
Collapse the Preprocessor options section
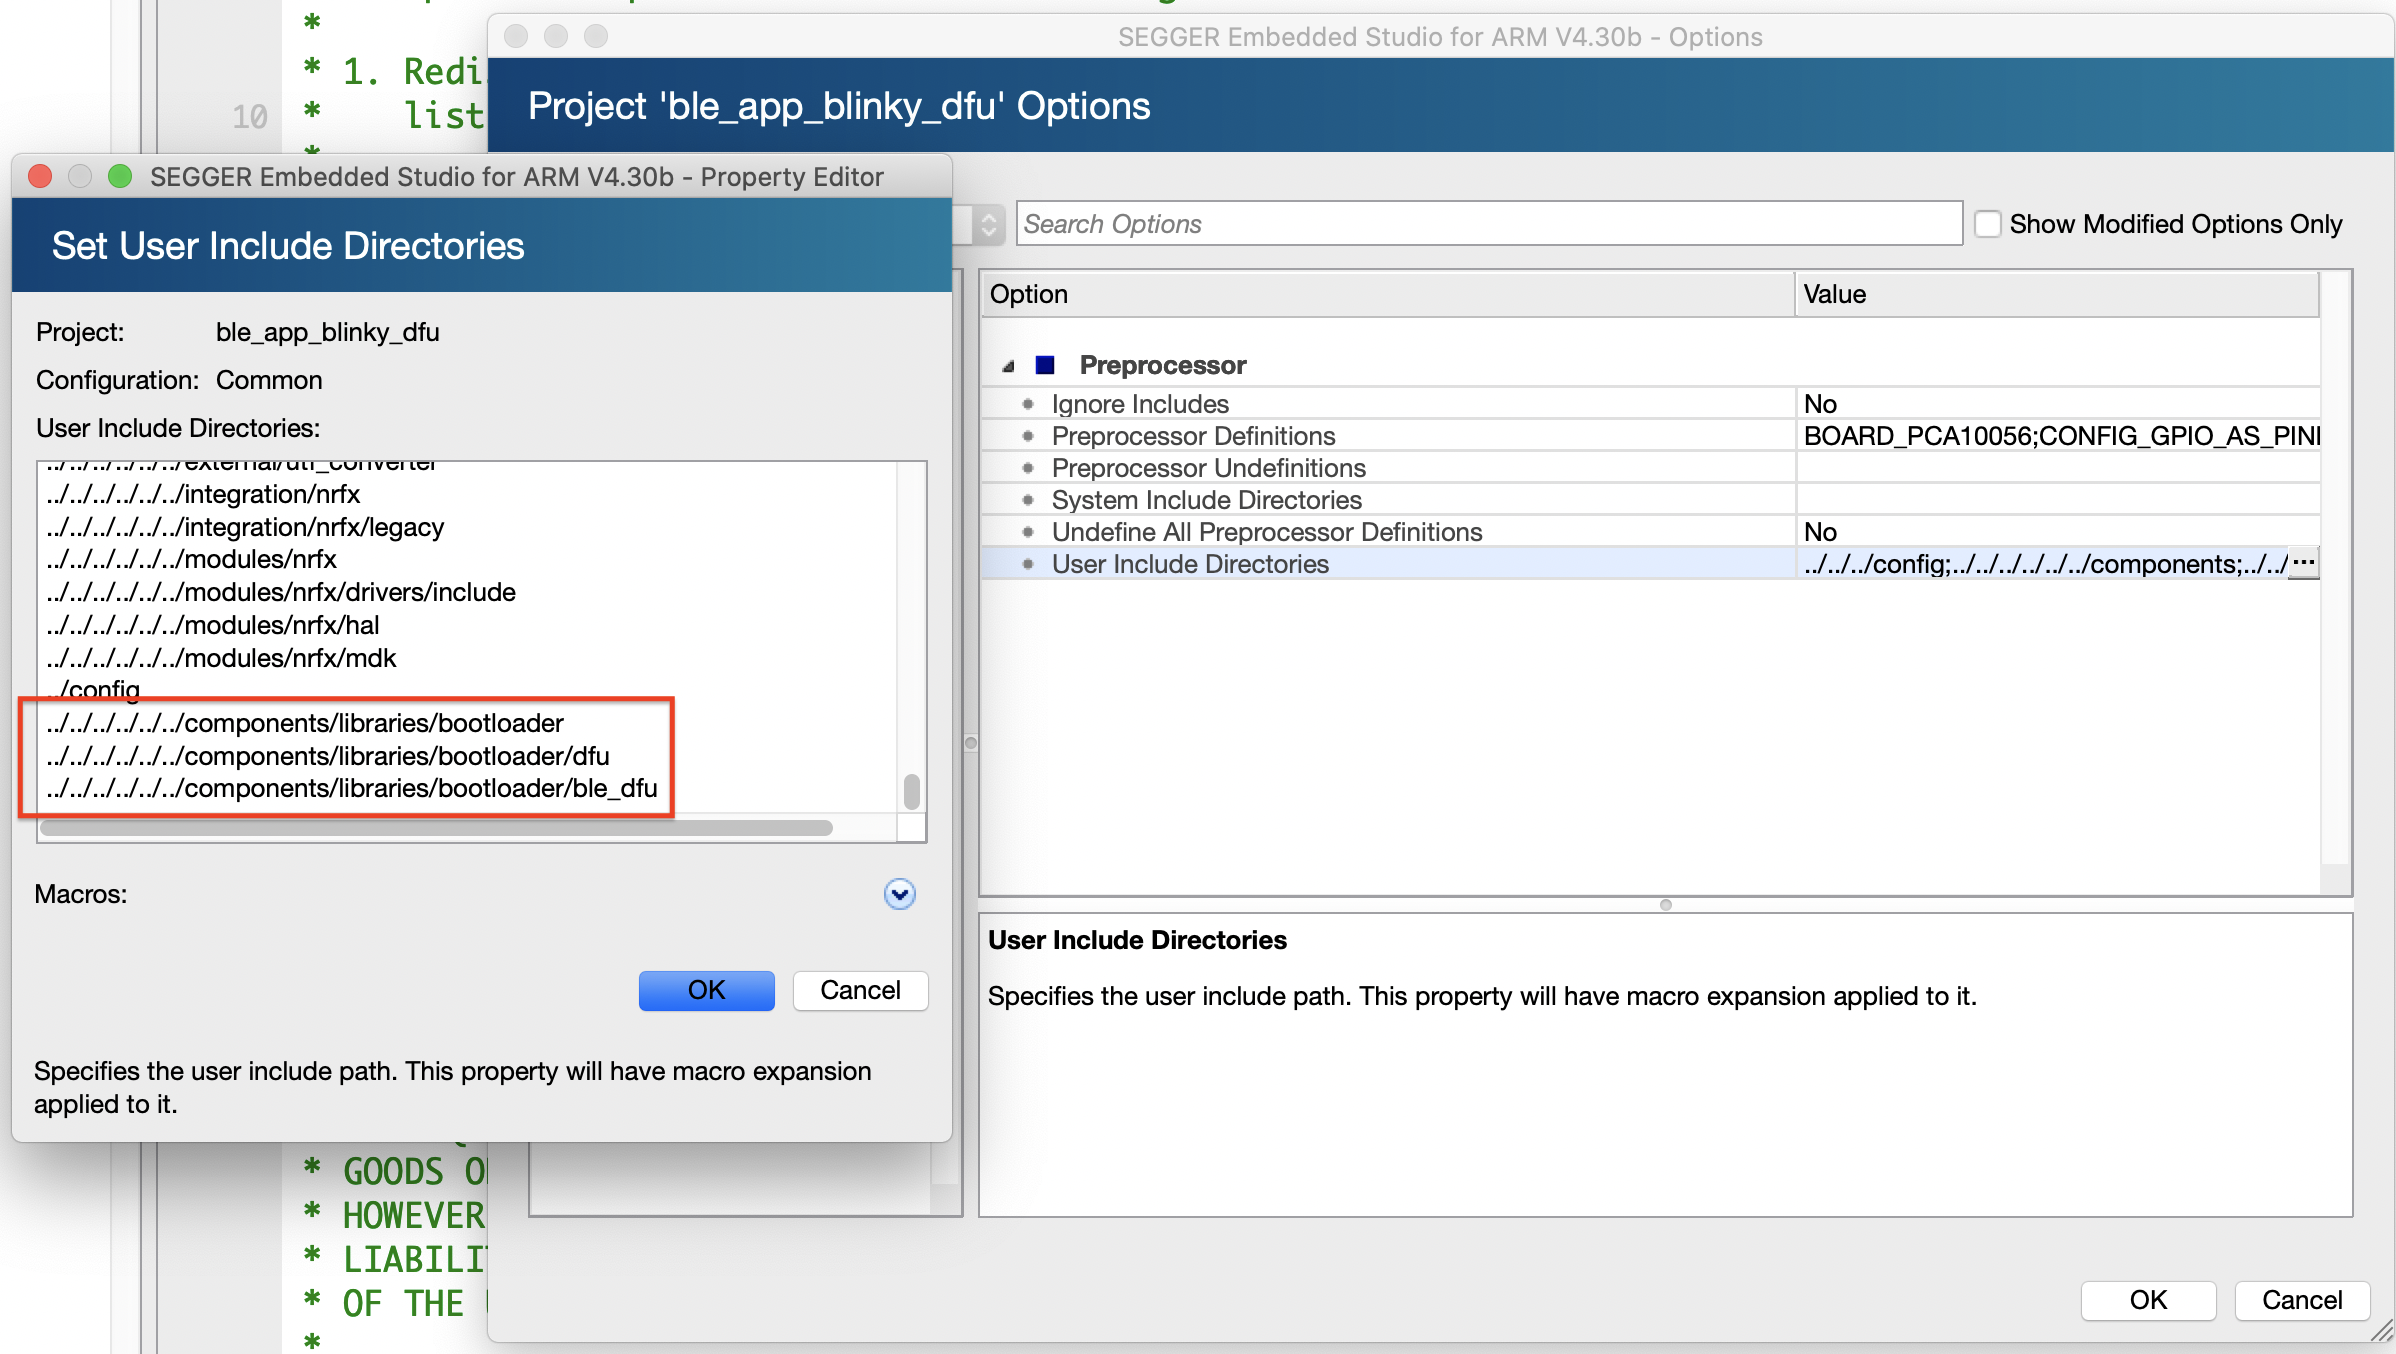(x=1007, y=365)
